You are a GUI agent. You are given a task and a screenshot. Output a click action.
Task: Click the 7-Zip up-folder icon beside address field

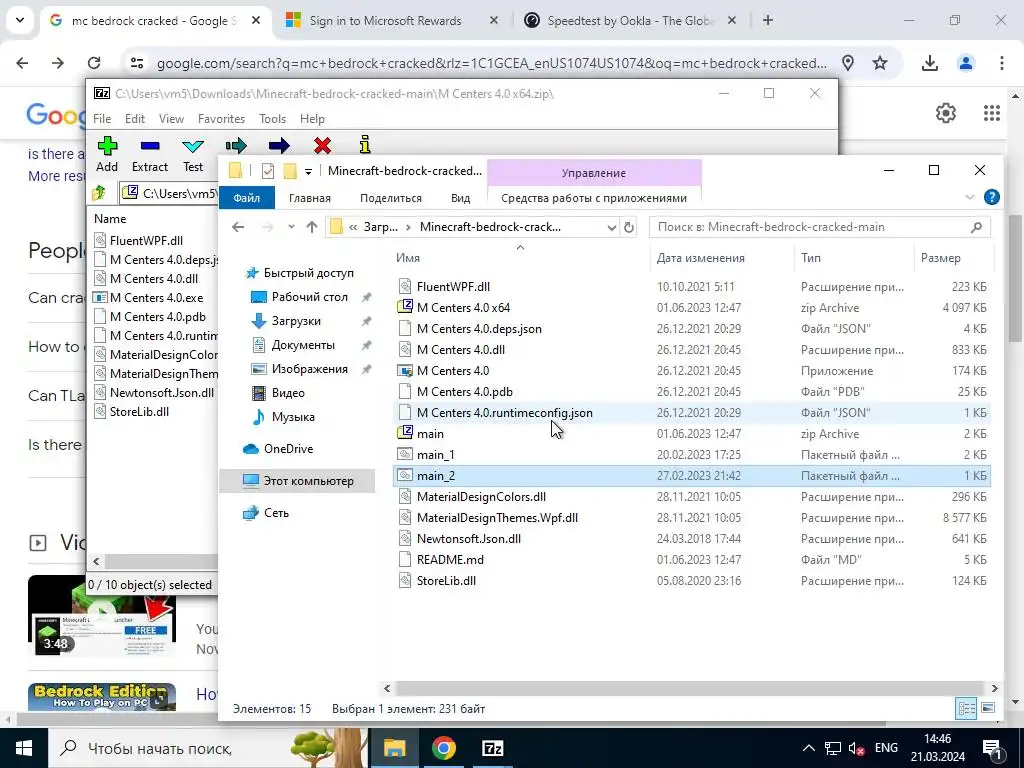[99, 193]
